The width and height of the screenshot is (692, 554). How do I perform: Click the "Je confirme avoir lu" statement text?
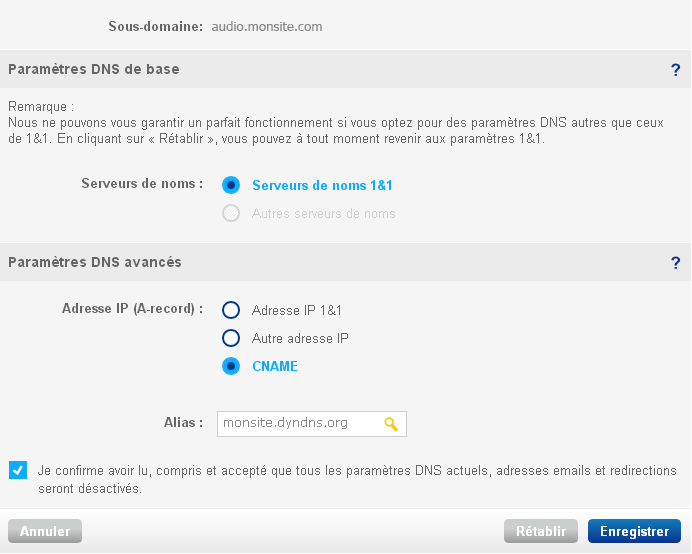click(357, 479)
